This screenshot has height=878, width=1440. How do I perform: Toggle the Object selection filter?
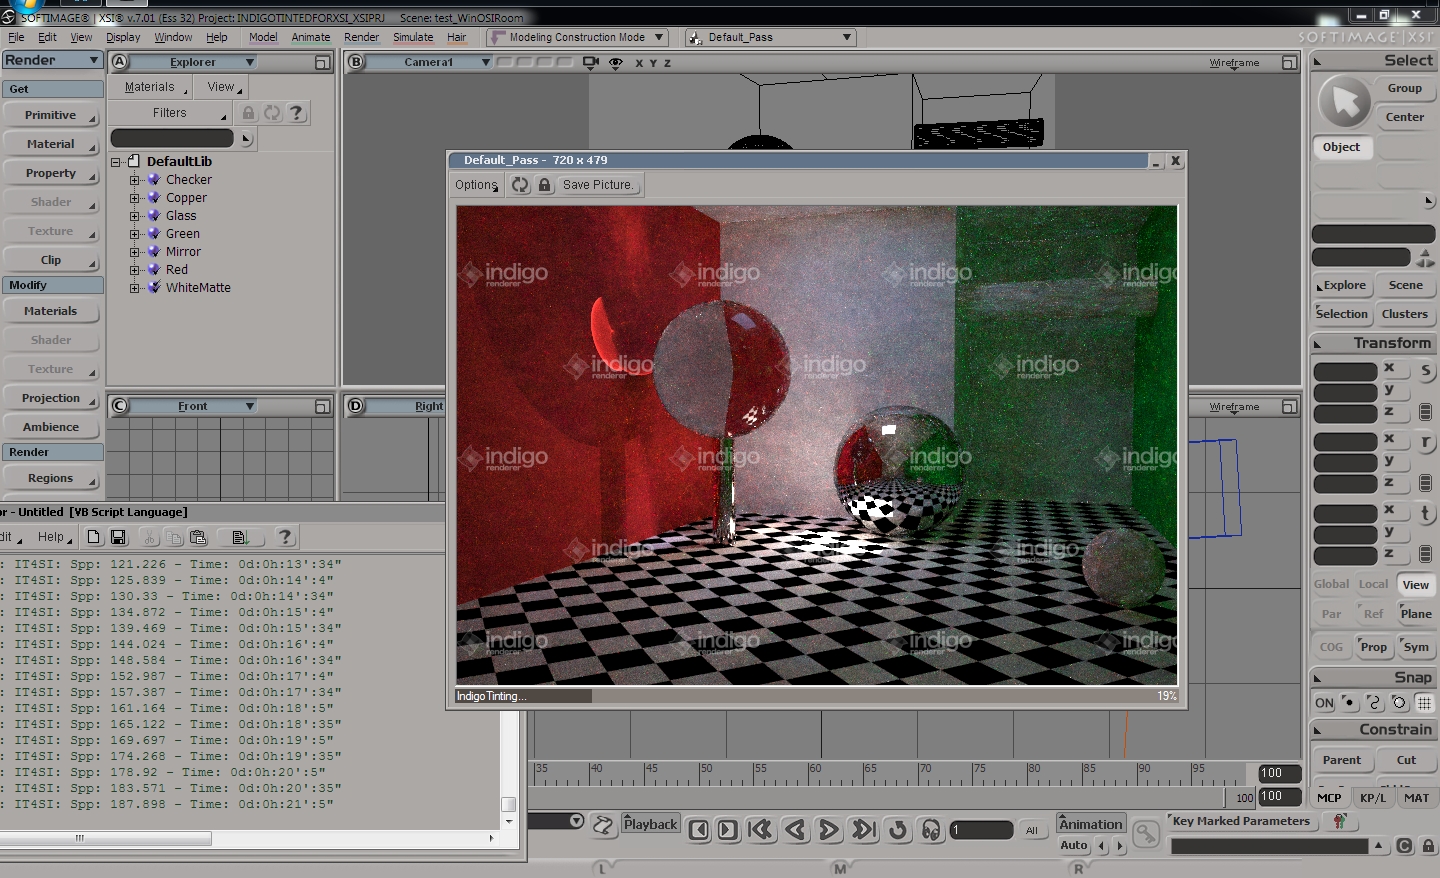[1341, 147]
